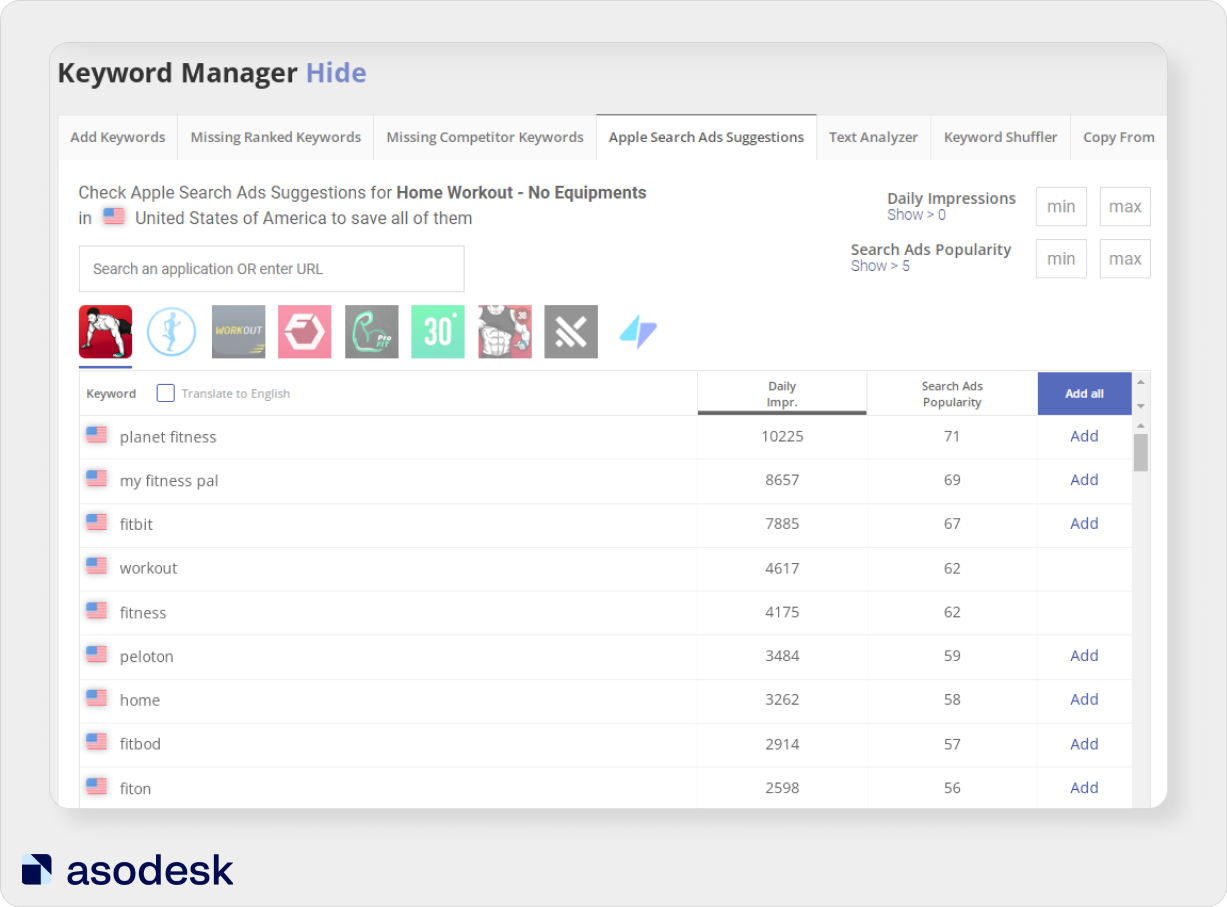
Task: Focus the Search an application OR enter URL field
Action: click(272, 269)
